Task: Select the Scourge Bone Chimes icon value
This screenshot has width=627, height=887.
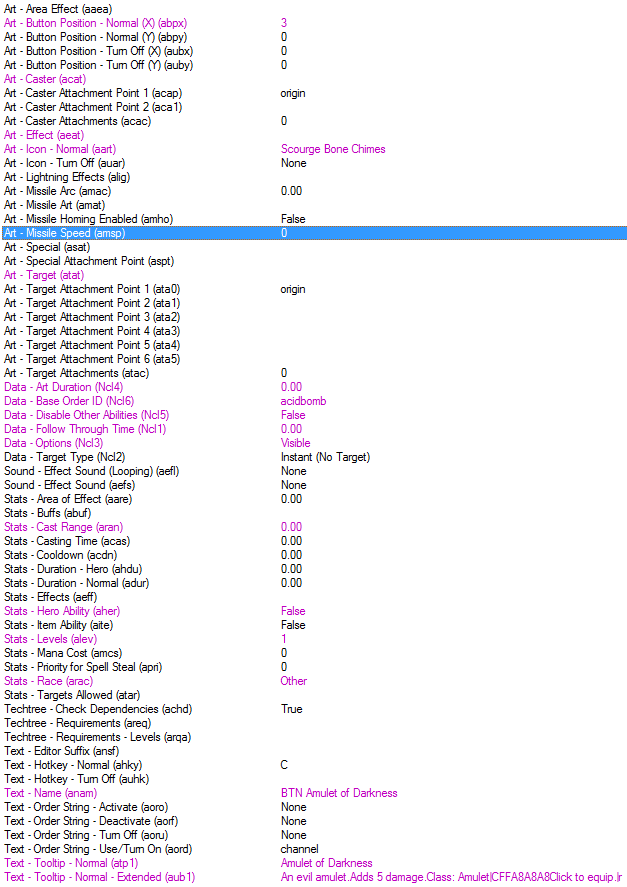Action: pyautogui.click(x=333, y=149)
